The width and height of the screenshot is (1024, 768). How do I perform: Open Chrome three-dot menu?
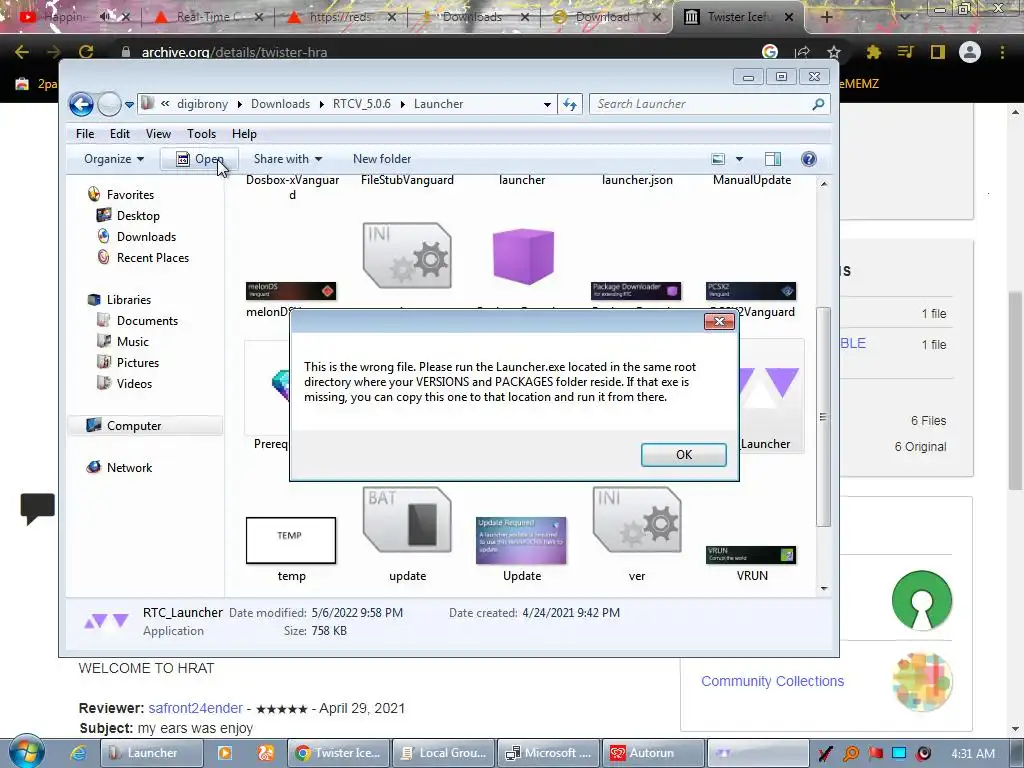pos(1002,52)
